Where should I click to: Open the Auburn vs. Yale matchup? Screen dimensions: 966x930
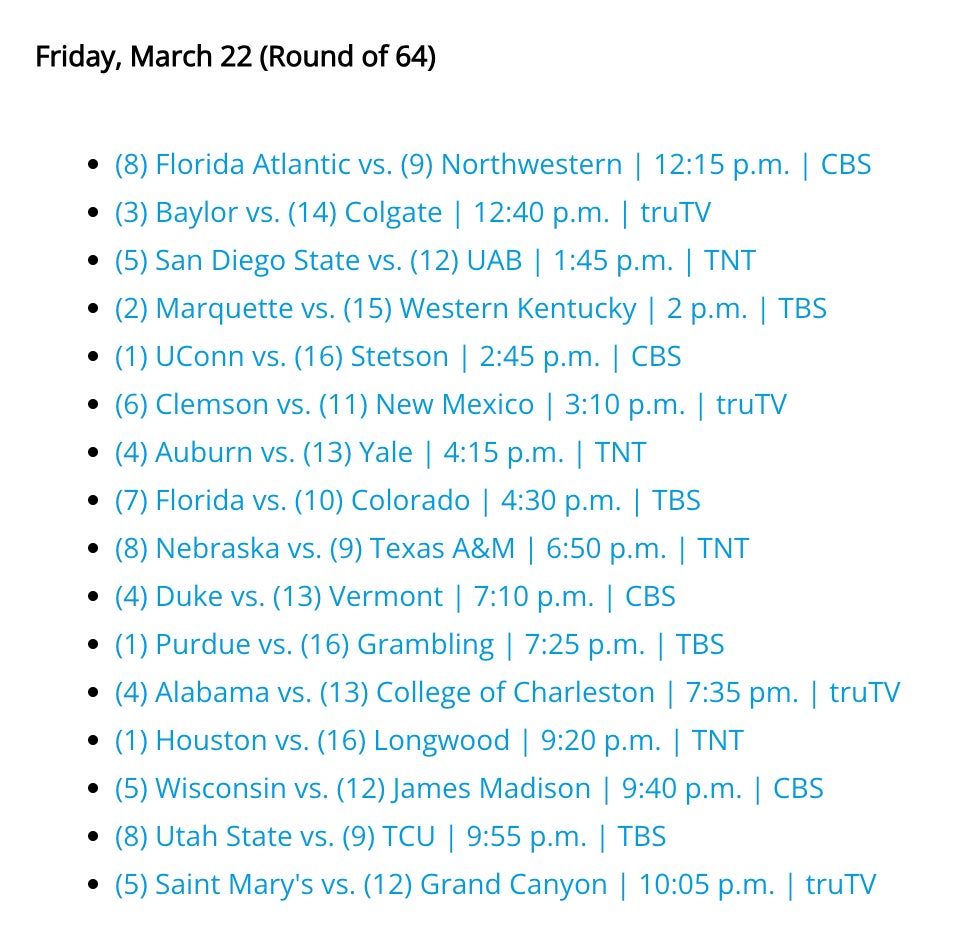point(380,453)
